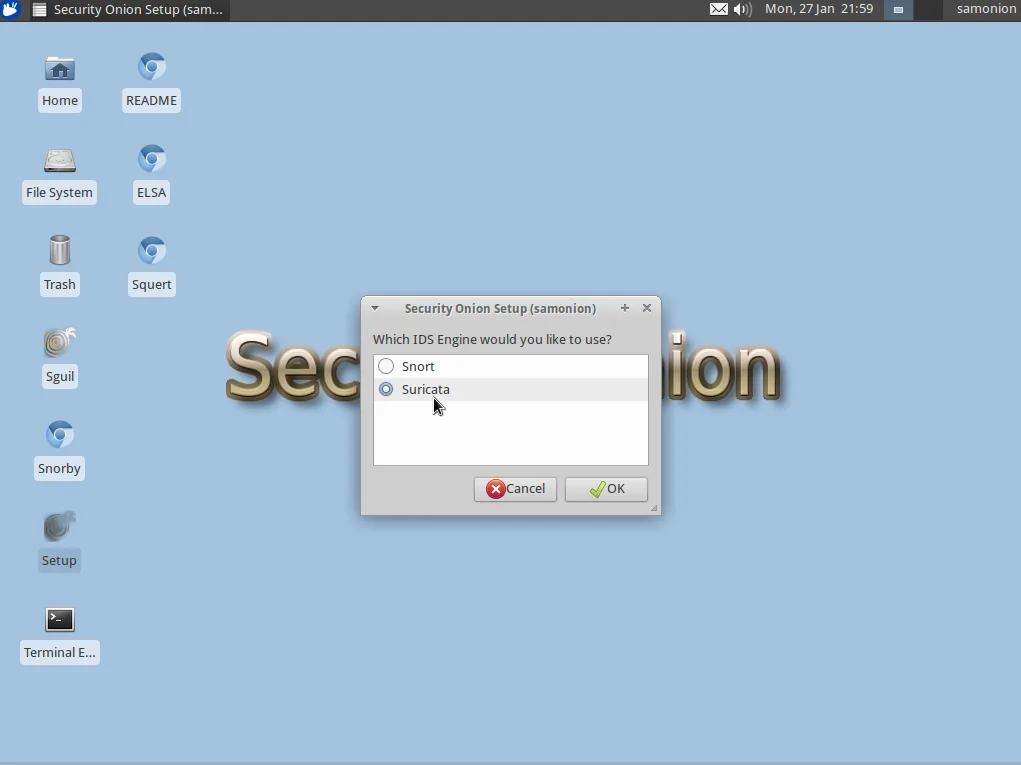Click the dialog resize grip corner
The width and height of the screenshot is (1021, 765).
(654, 508)
